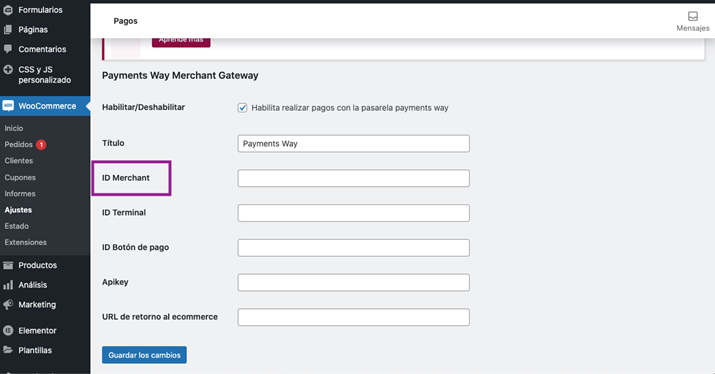The width and height of the screenshot is (715, 374).
Task: Click the Productos box icon
Action: 8,265
